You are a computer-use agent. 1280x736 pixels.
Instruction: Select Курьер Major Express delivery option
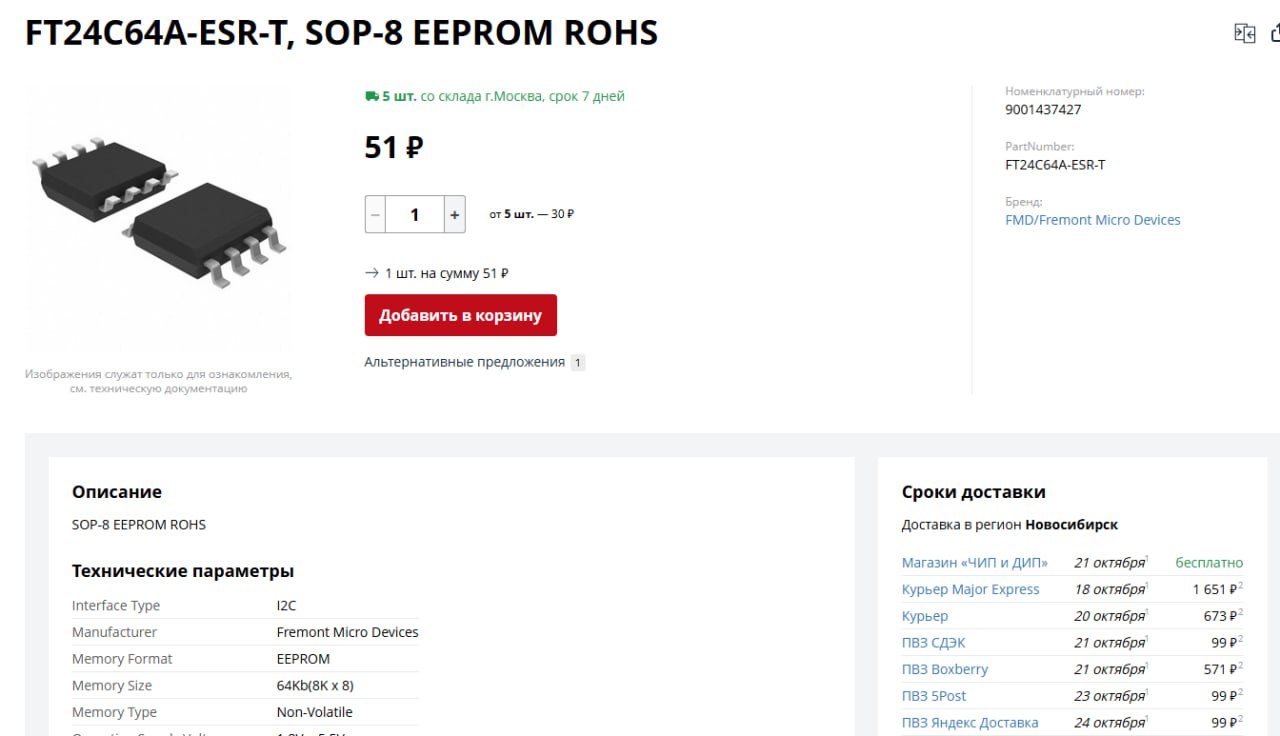pos(970,590)
